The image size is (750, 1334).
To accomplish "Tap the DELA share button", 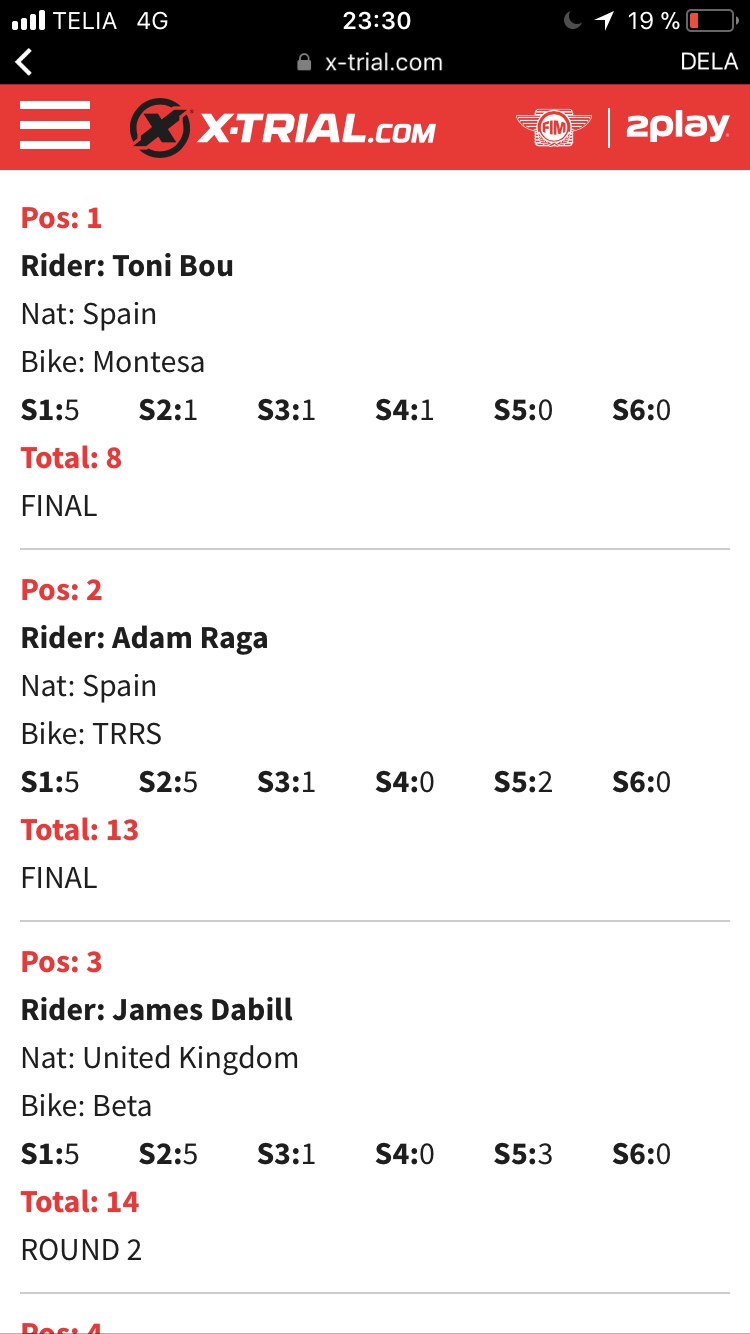I will click(x=708, y=62).
